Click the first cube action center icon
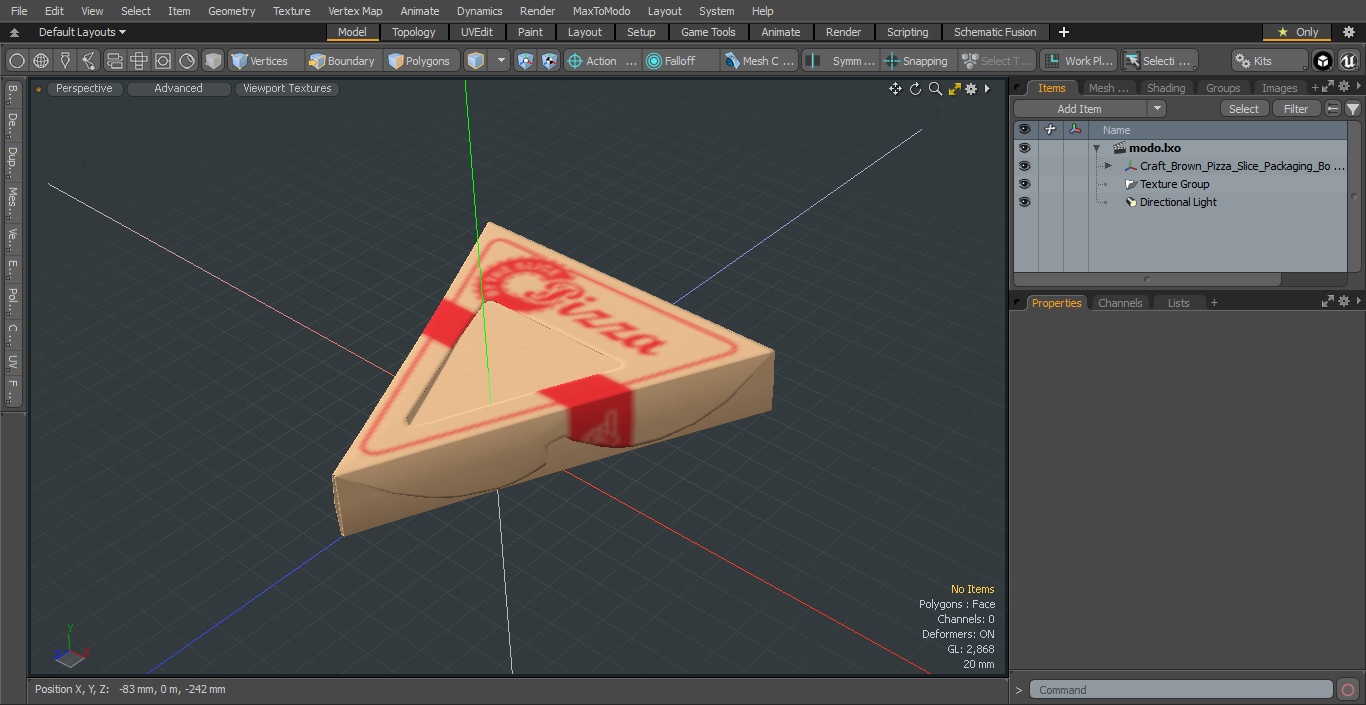This screenshot has width=1366, height=705. pyautogui.click(x=525, y=61)
